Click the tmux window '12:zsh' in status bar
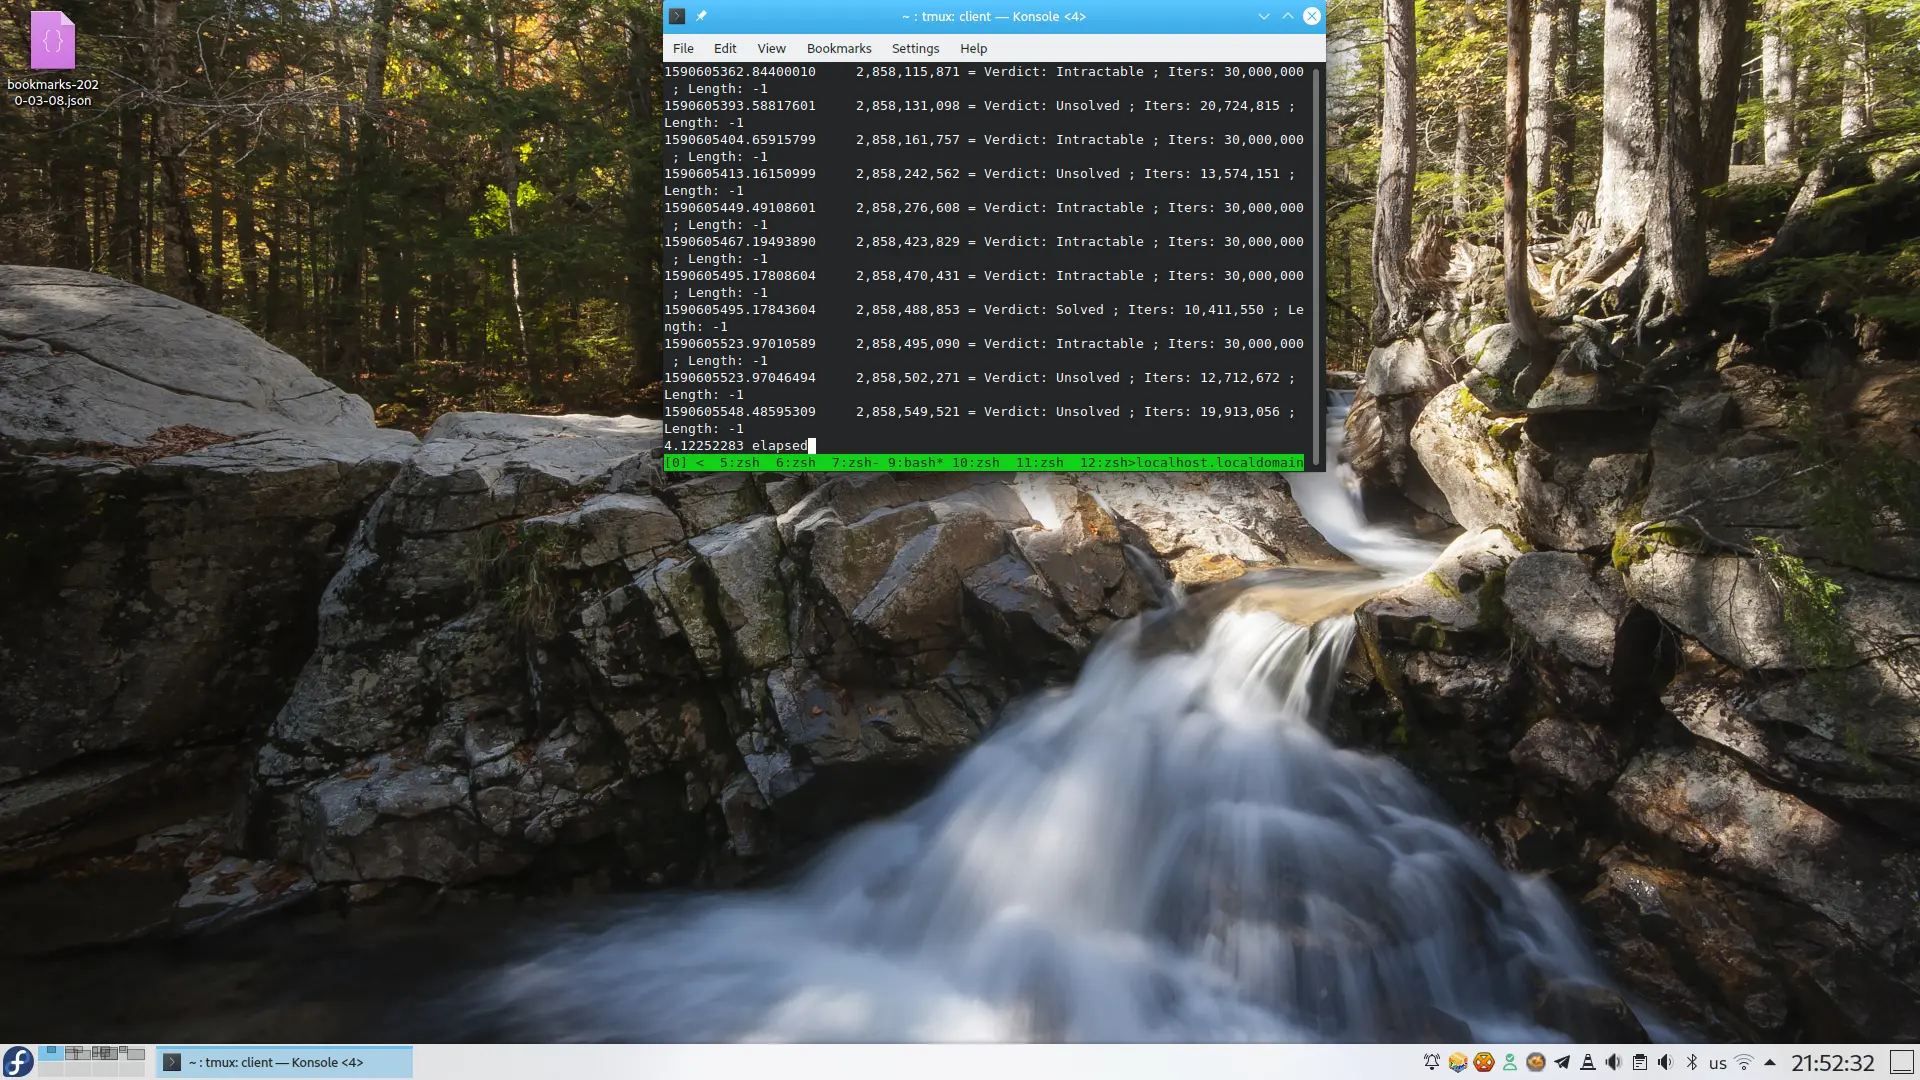 click(1103, 462)
